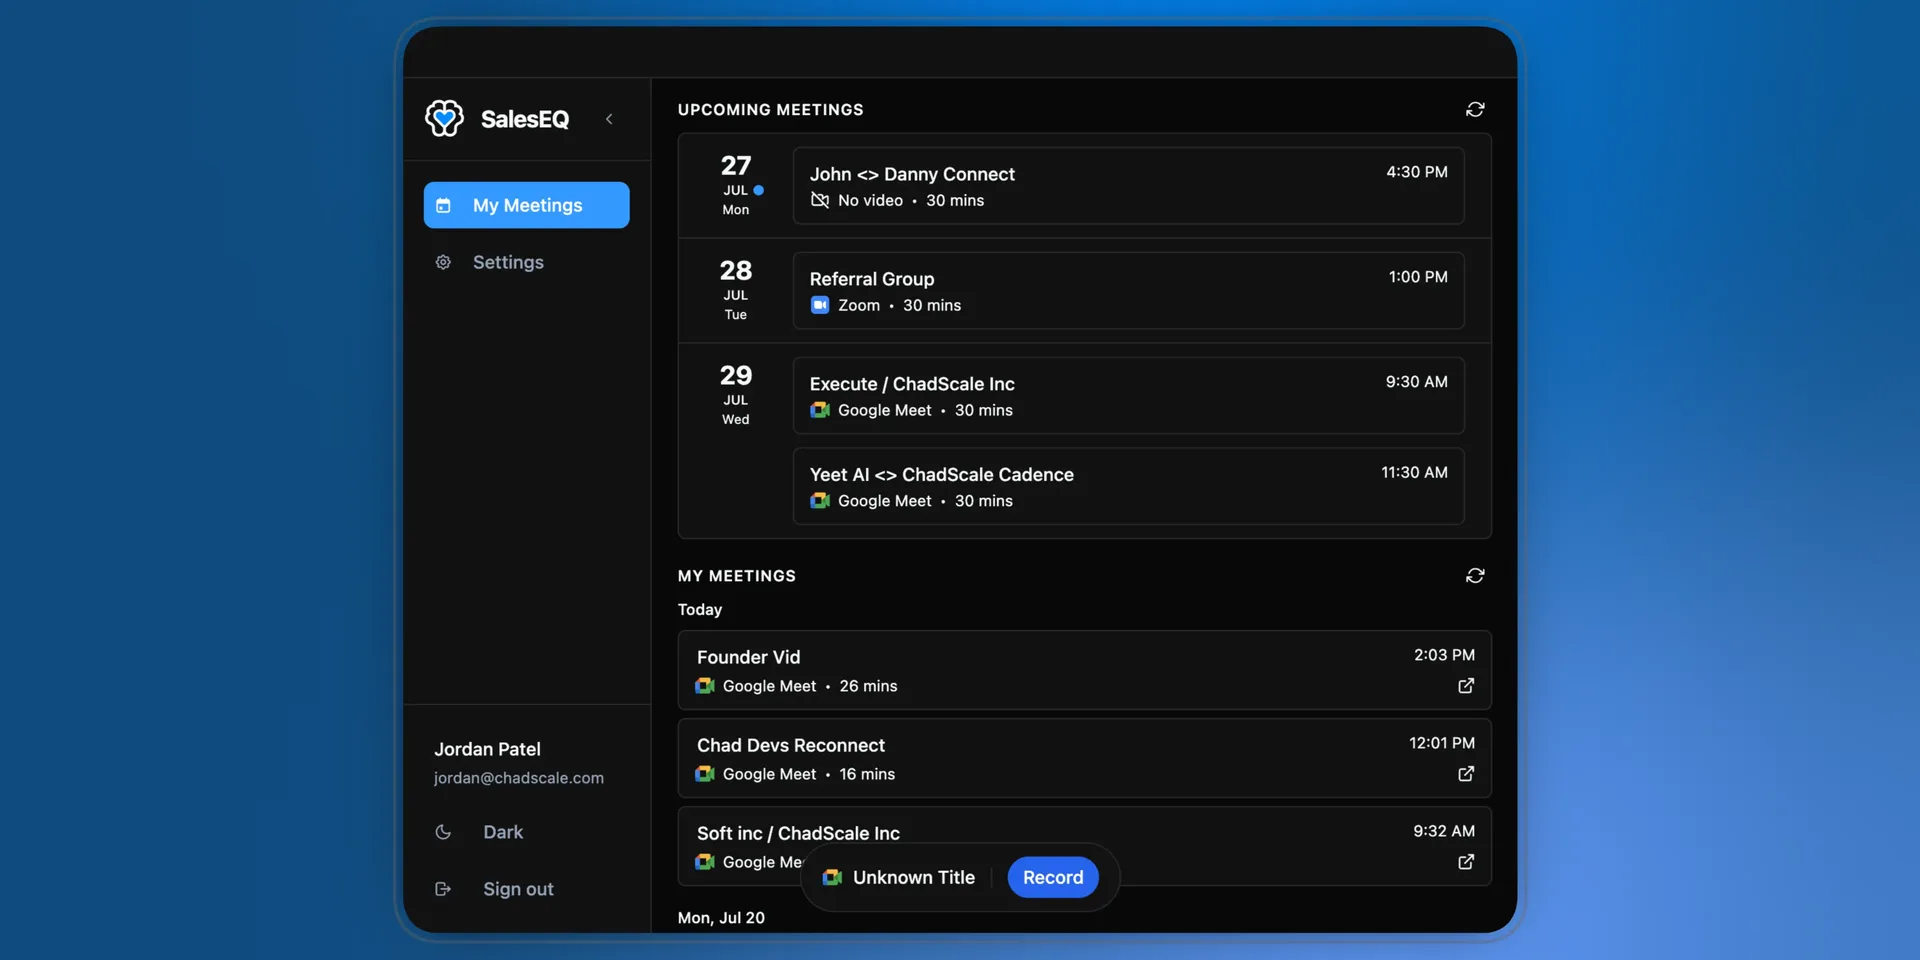This screenshot has height=960, width=1920.
Task: Select the 28 JUL Tue date
Action: (736, 290)
